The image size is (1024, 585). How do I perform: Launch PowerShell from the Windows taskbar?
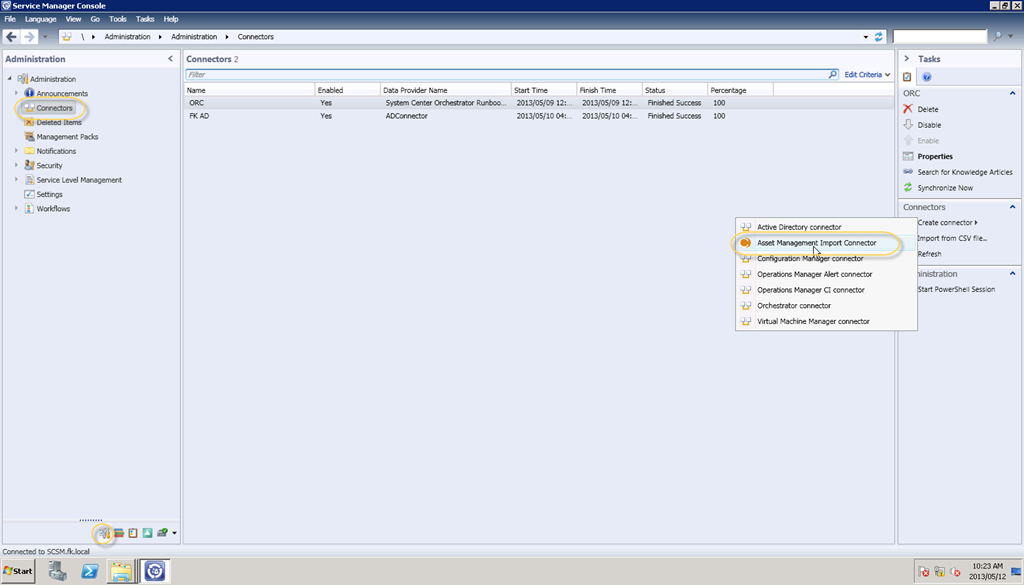pyautogui.click(x=89, y=571)
